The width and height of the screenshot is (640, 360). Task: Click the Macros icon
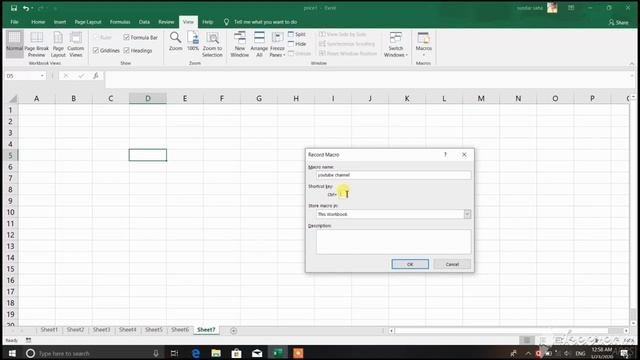coord(423,40)
